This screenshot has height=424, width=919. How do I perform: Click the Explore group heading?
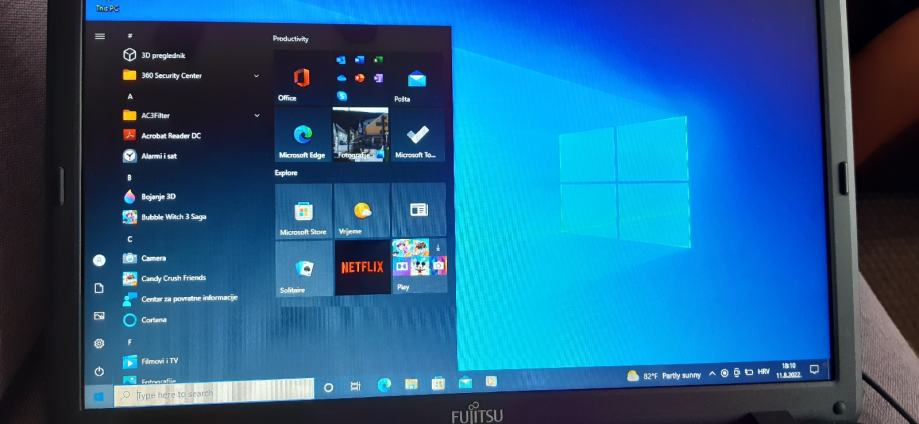[x=286, y=173]
